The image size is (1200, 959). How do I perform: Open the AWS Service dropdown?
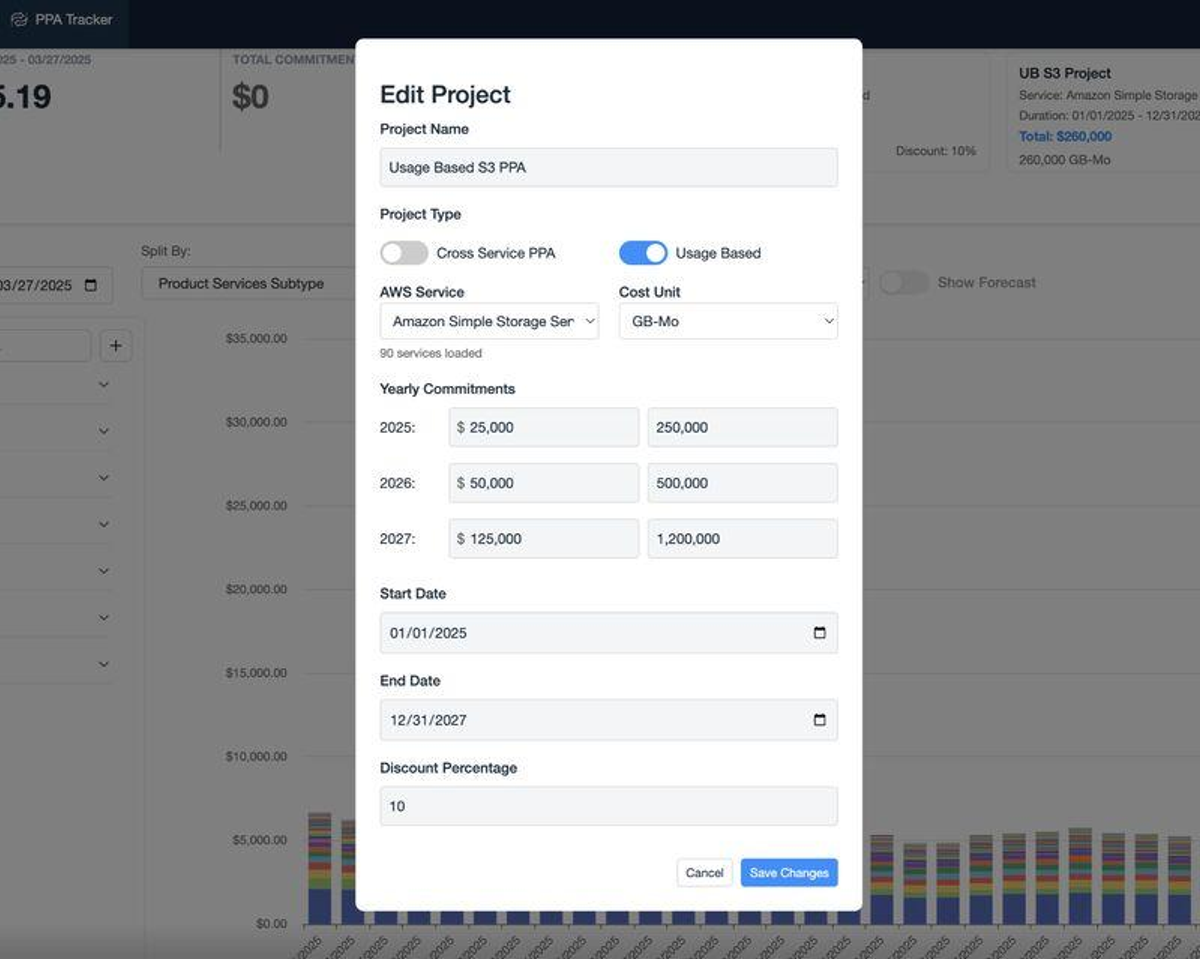[x=489, y=322]
